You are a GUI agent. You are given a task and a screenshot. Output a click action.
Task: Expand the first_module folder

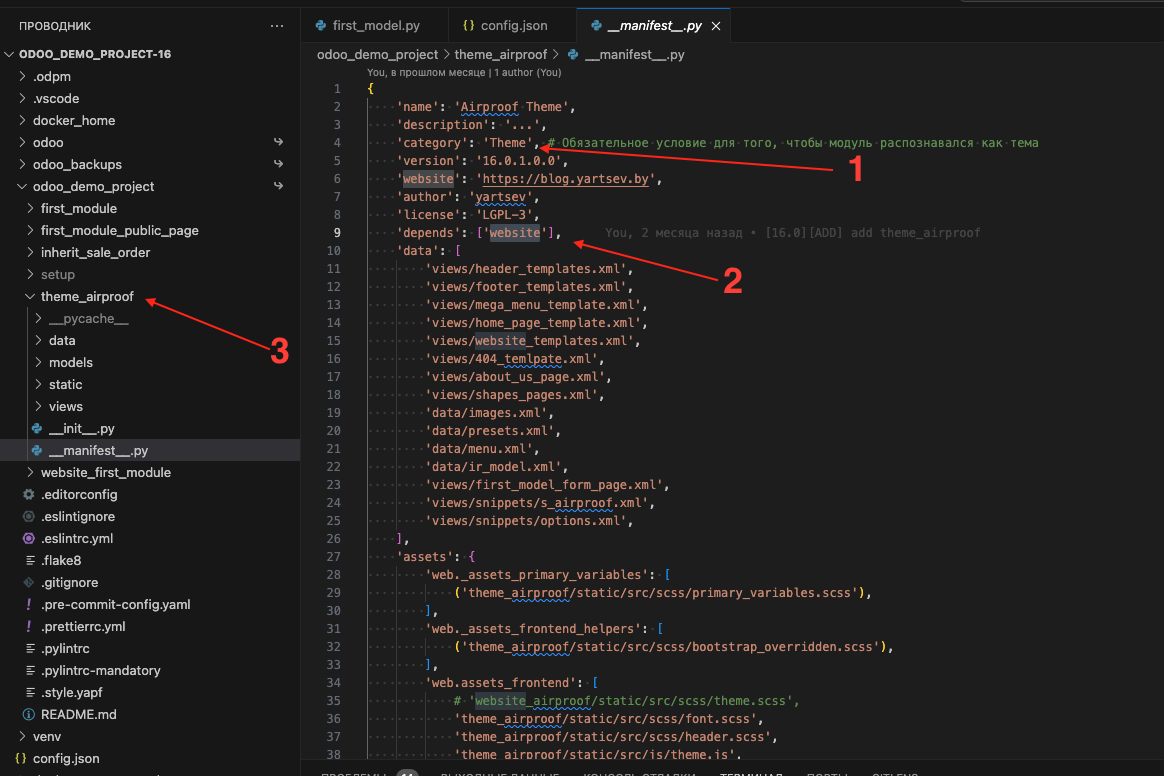coord(30,209)
